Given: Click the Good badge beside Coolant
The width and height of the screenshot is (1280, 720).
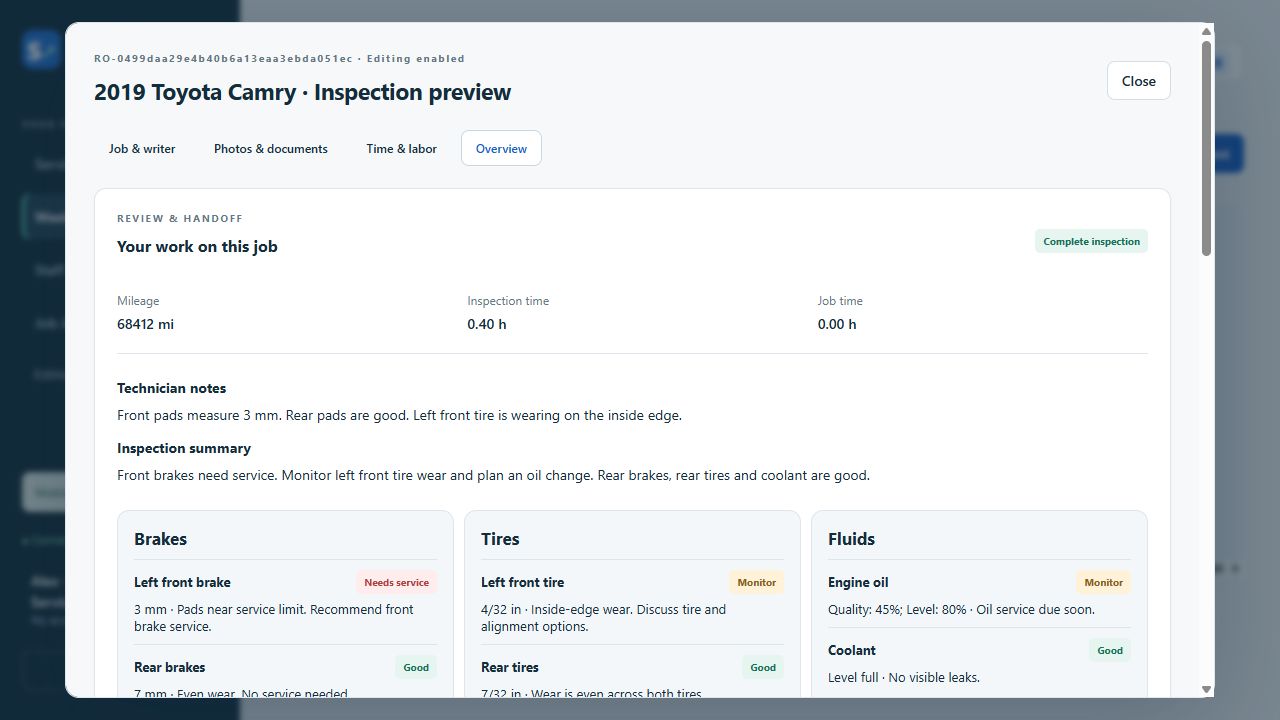Looking at the screenshot, I should [x=1110, y=651].
